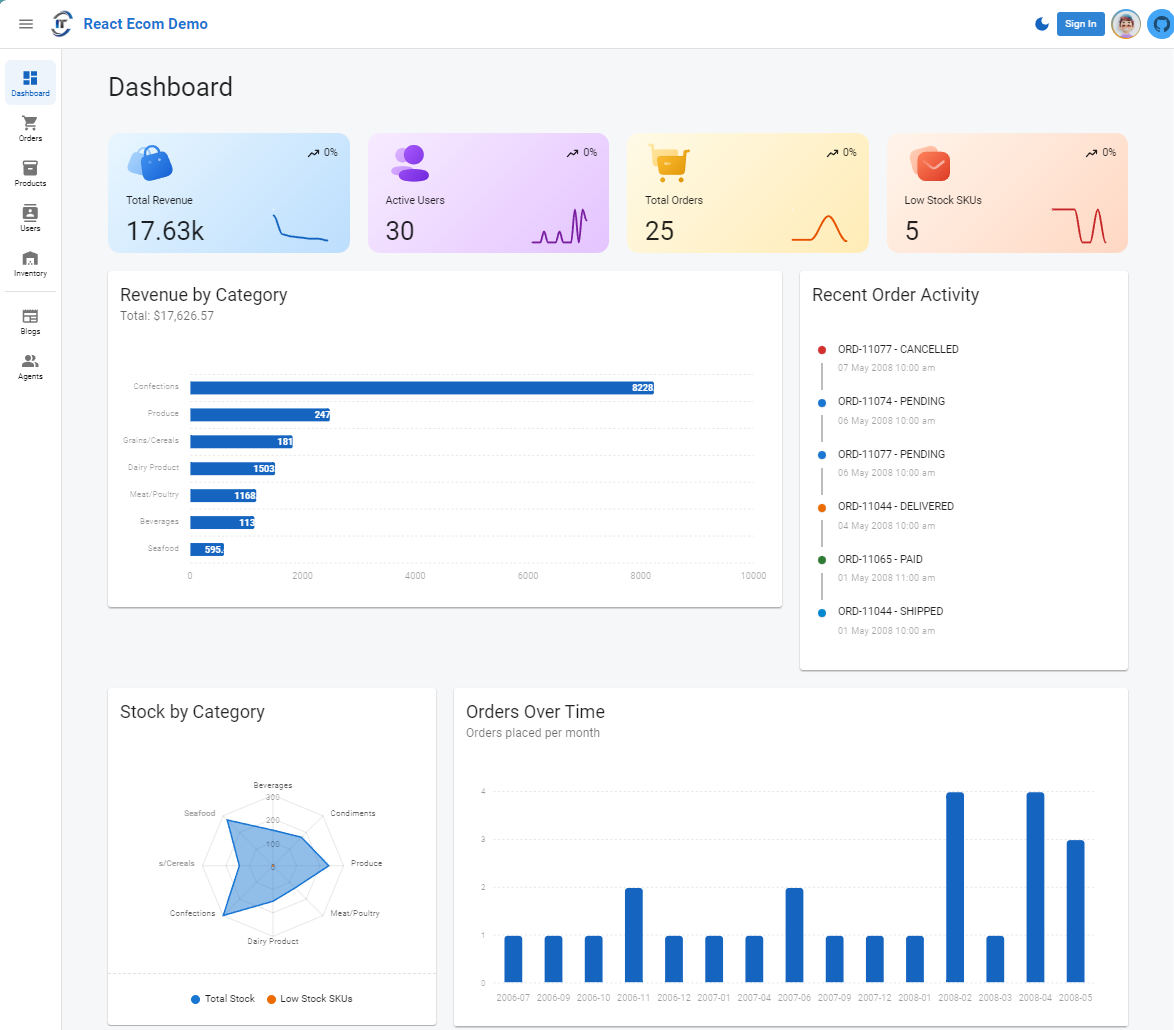Click the Total Revenue sparkline chart

(x=300, y=227)
